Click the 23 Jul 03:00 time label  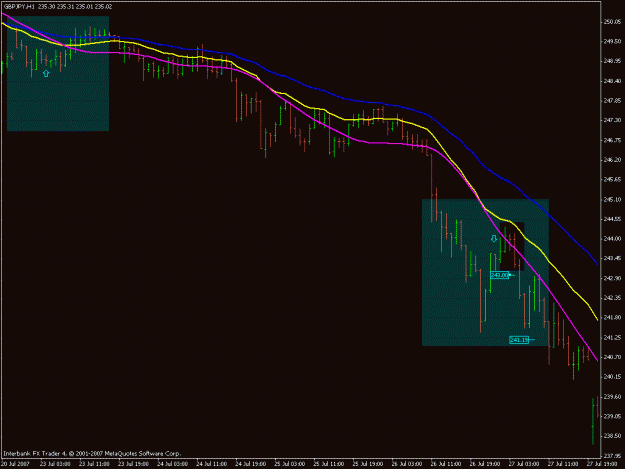[x=55, y=464]
